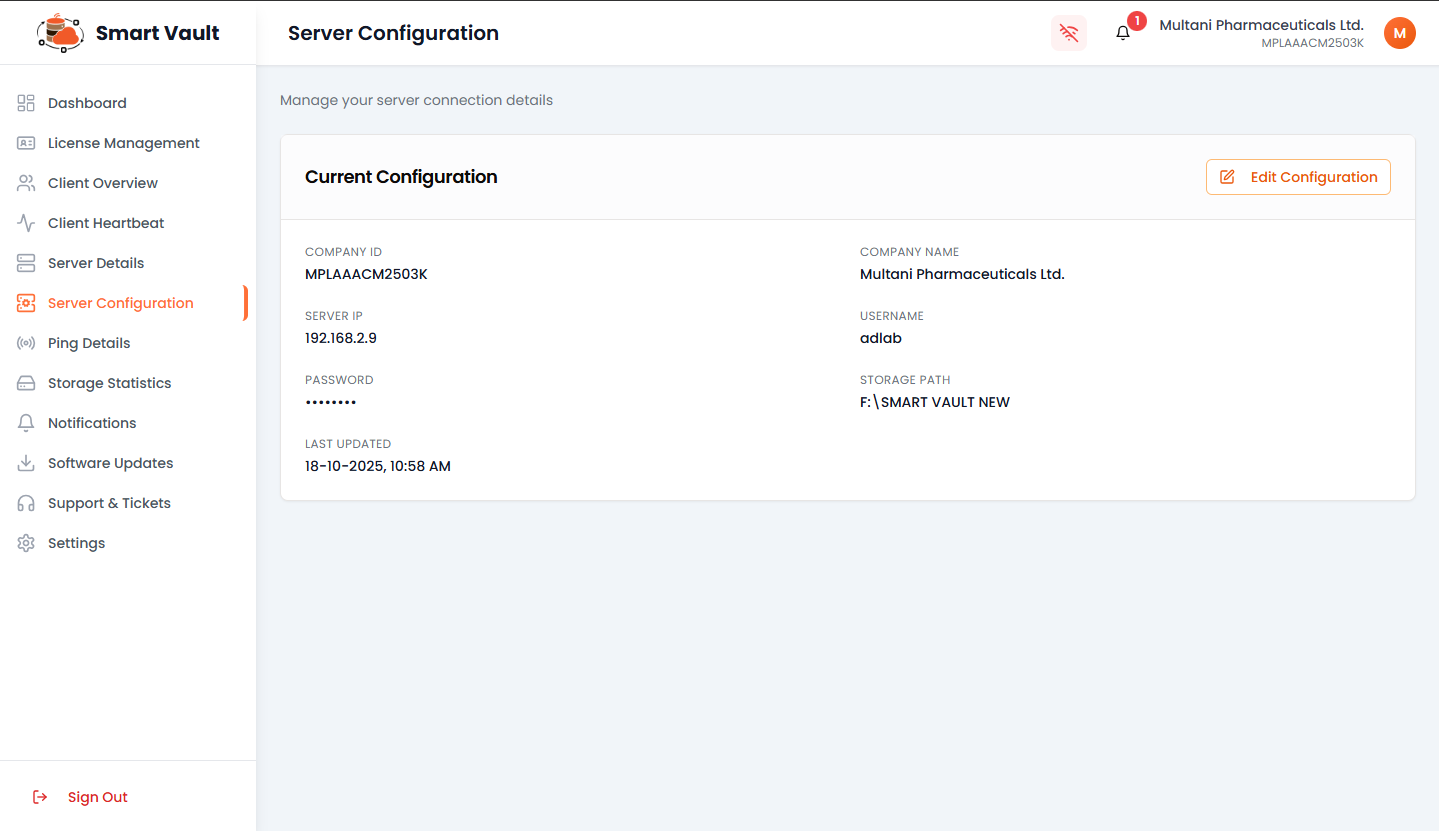Click the Smart Vault logo icon
Screen dimensions: 1439x831
59,32
